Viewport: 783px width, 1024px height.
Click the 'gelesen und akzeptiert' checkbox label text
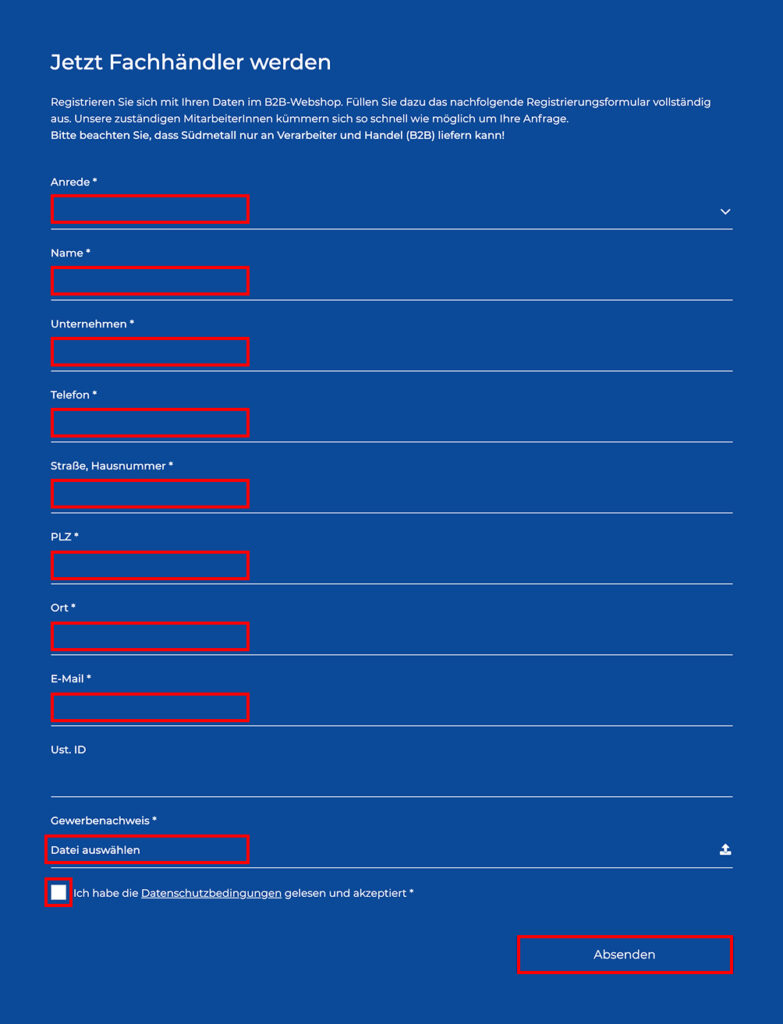pos(346,893)
